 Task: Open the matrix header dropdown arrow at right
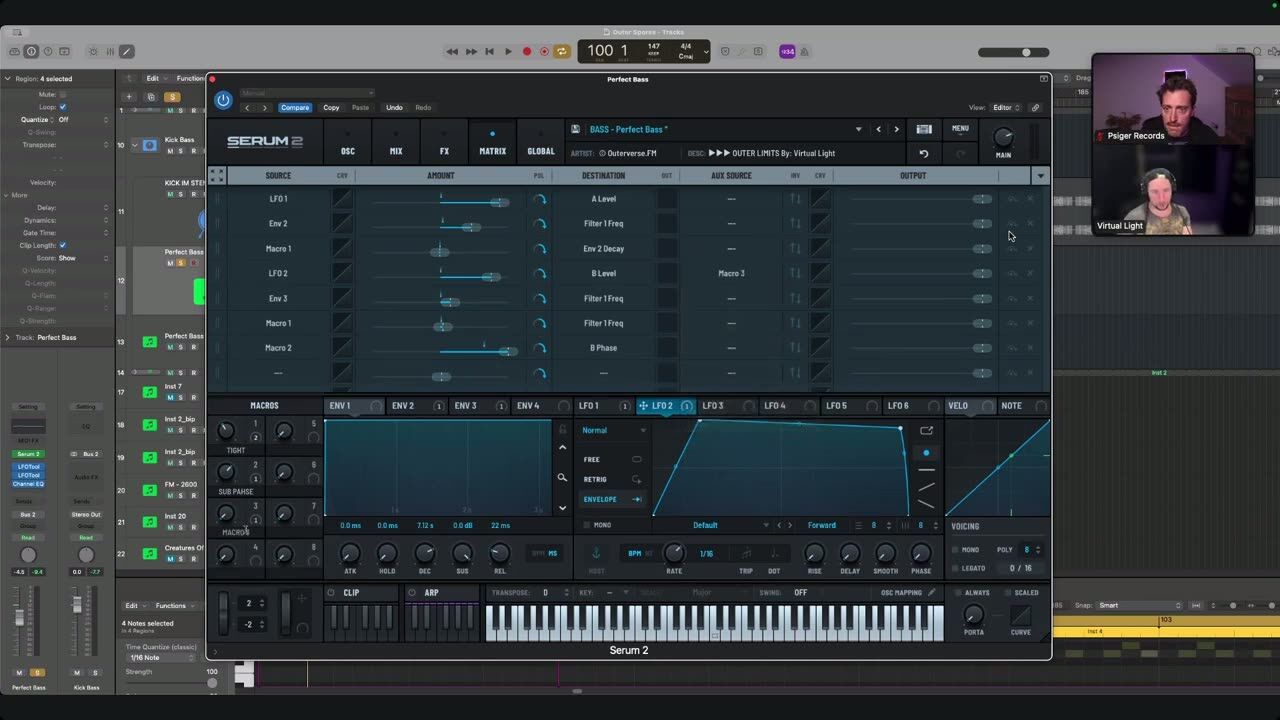tap(1040, 176)
